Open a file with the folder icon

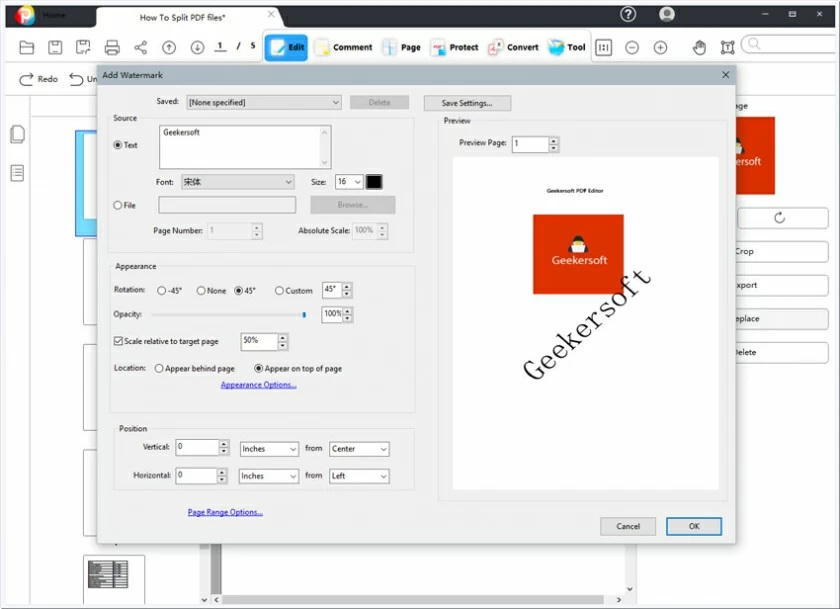[x=27, y=47]
